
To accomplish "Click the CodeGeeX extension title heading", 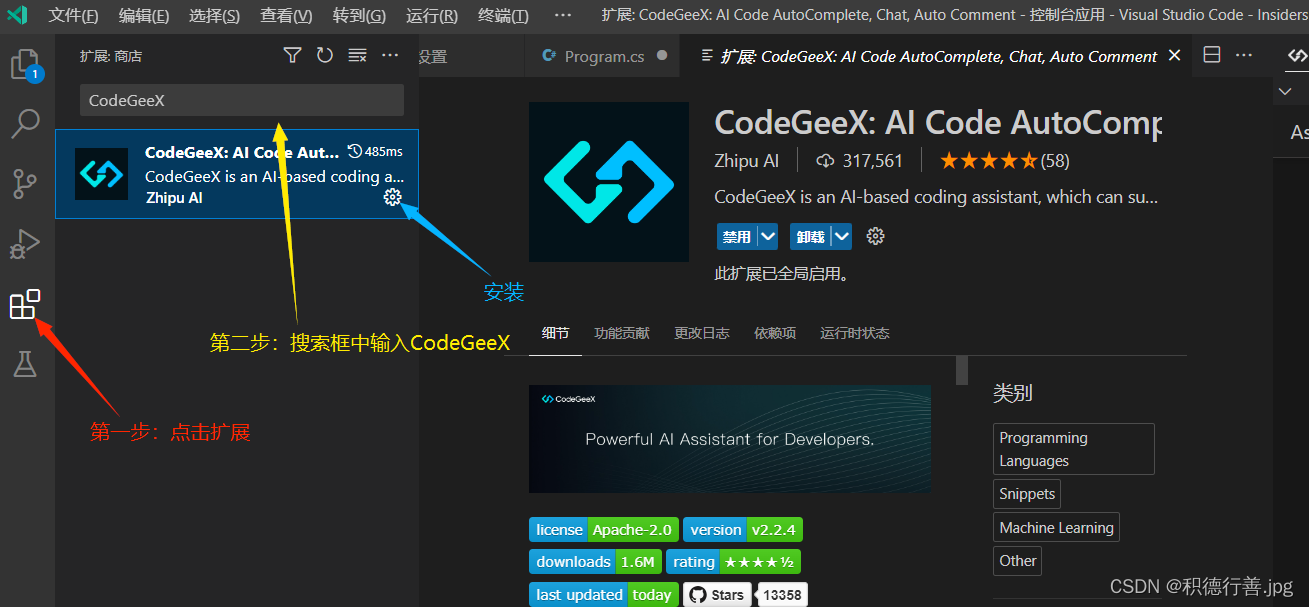I will tap(938, 122).
